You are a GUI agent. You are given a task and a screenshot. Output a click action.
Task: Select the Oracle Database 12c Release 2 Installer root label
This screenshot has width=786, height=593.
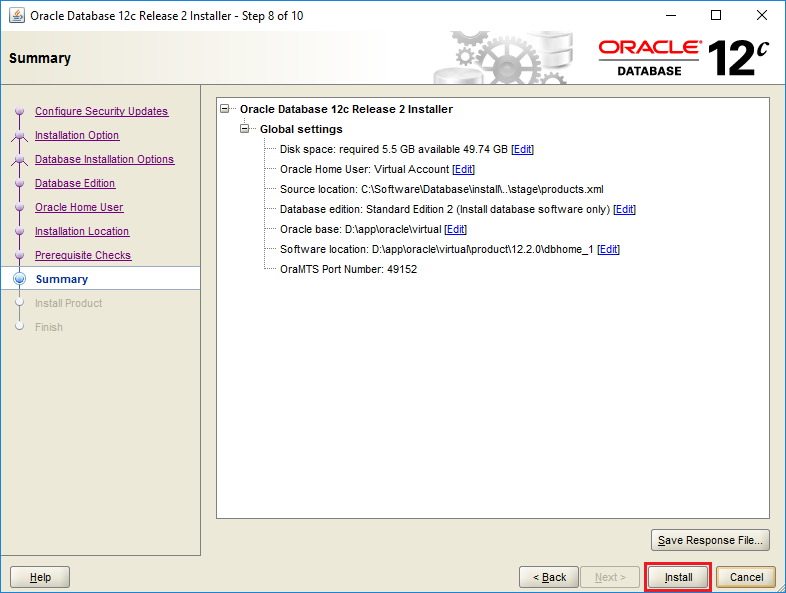pyautogui.click(x=346, y=109)
